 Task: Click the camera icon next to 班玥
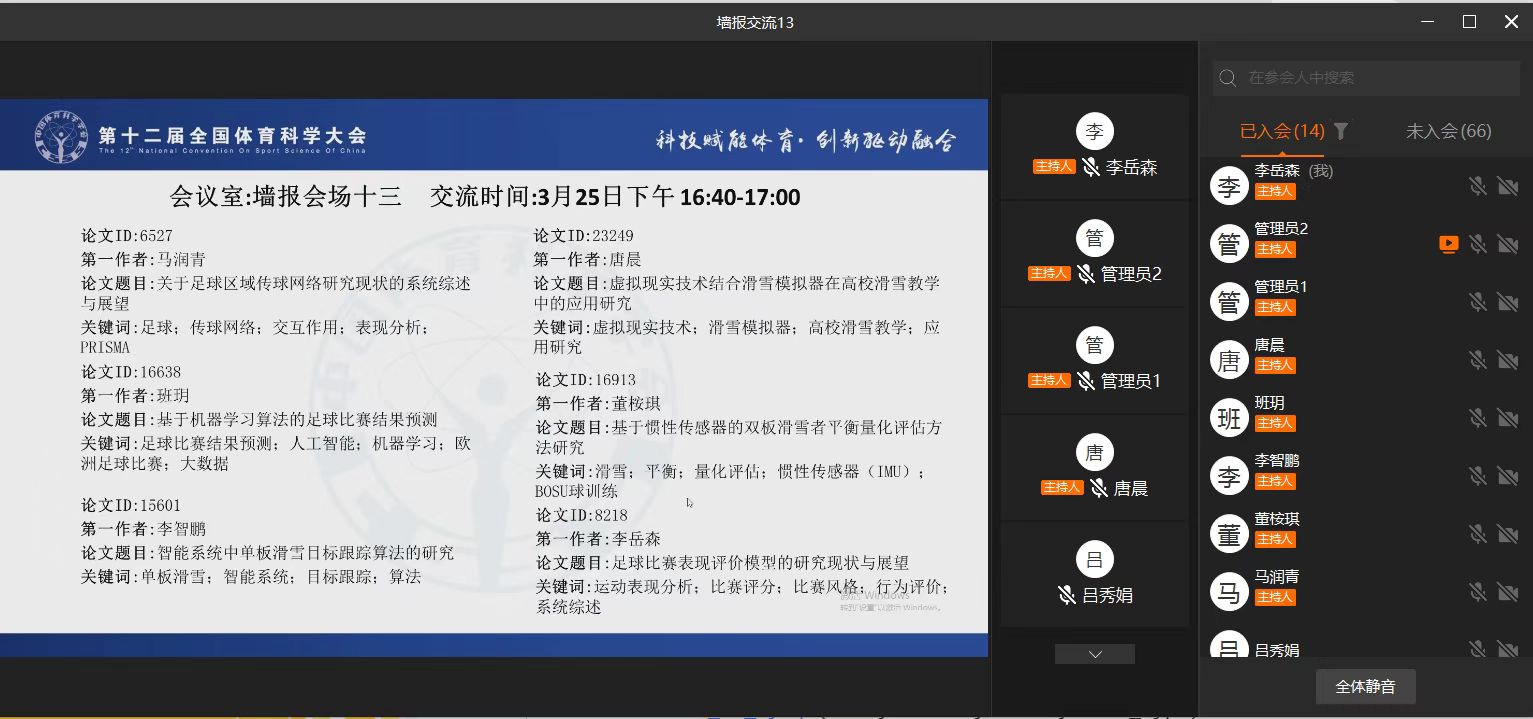tap(1509, 417)
